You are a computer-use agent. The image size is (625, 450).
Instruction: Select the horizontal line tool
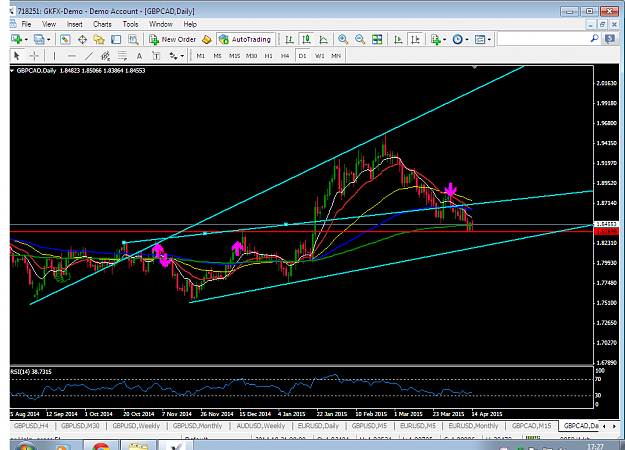[71, 56]
